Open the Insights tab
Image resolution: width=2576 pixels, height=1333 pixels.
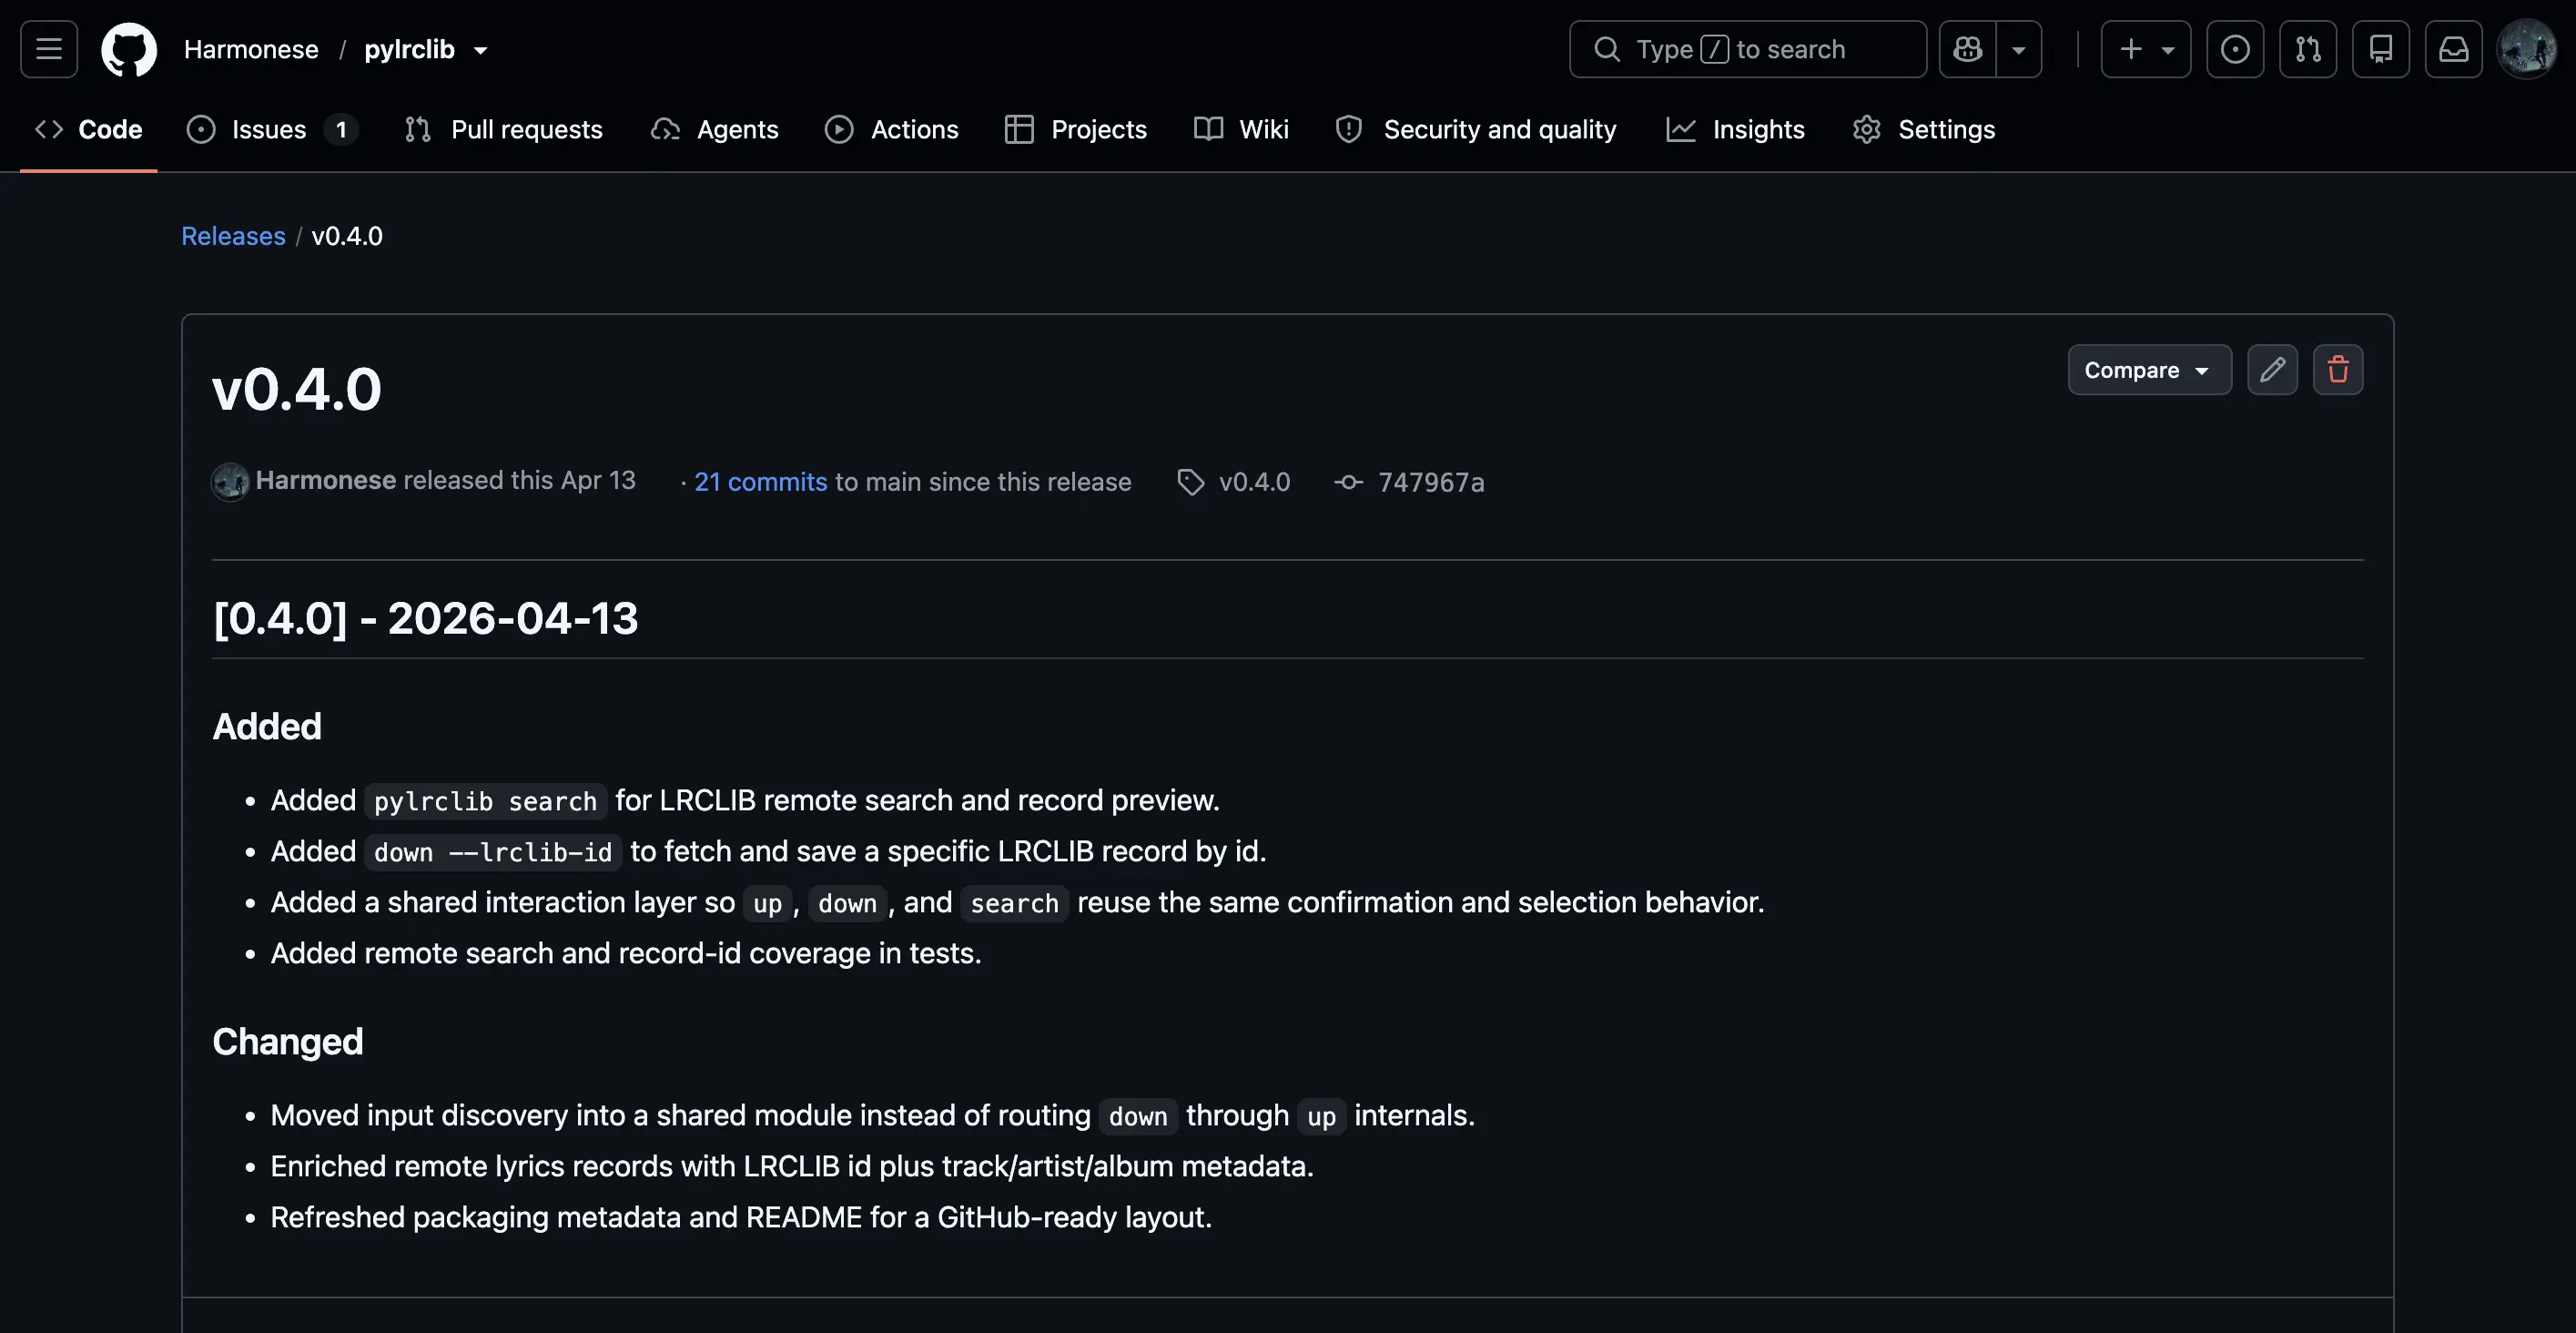1736,129
